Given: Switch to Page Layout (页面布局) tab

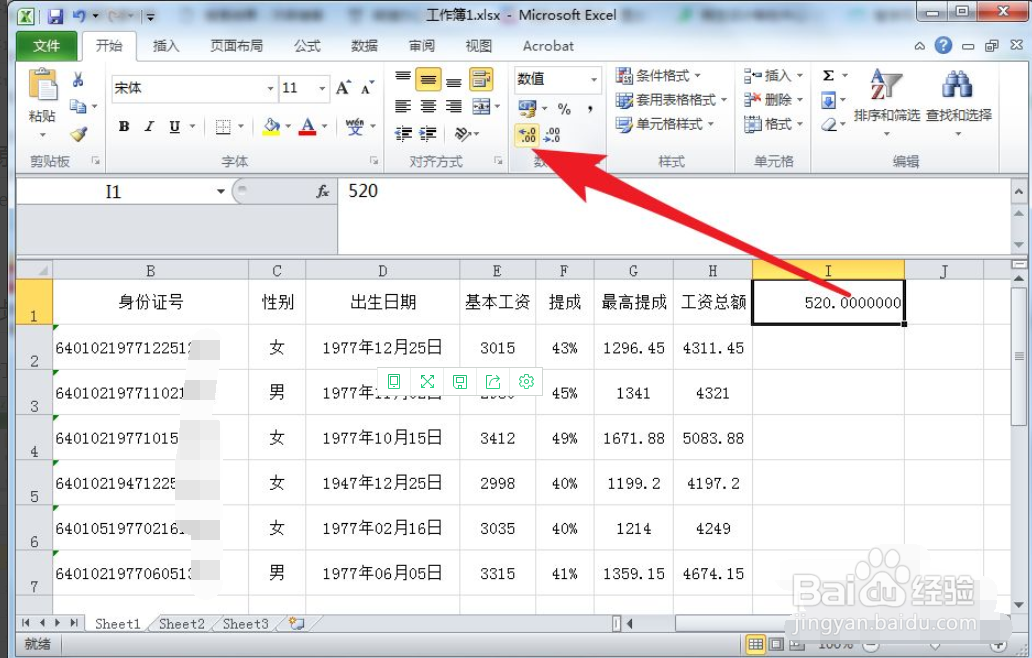Looking at the screenshot, I should pyautogui.click(x=236, y=46).
